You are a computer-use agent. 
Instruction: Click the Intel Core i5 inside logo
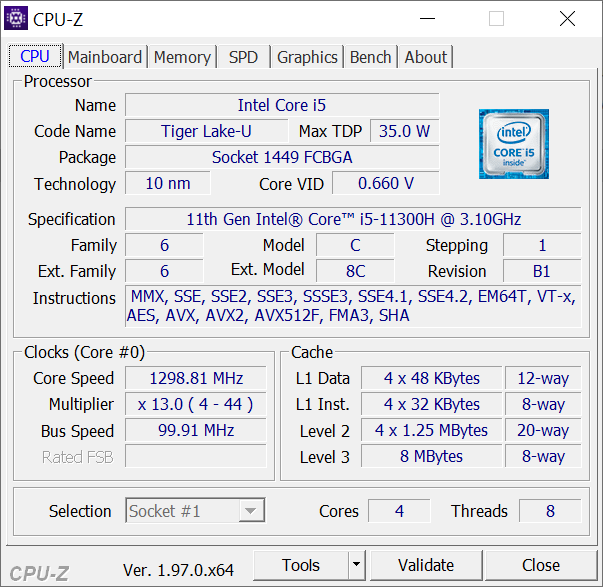pos(514,144)
